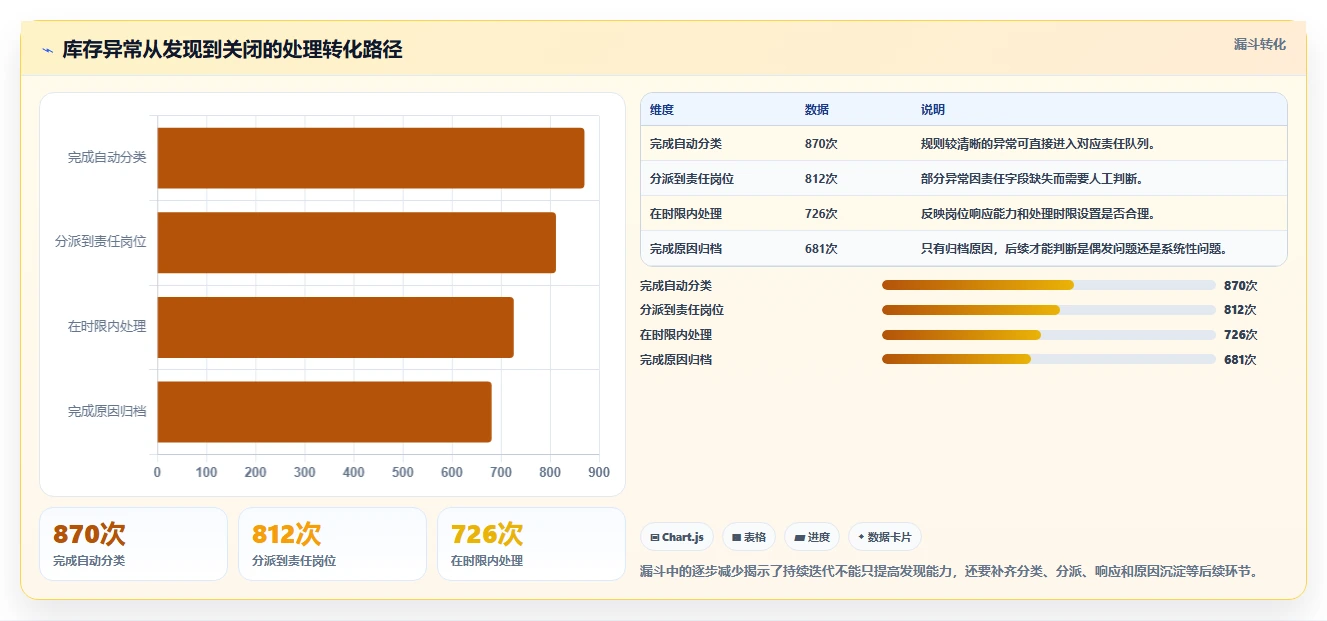Click the x-axis tick 900
1327x621 pixels.
click(599, 473)
